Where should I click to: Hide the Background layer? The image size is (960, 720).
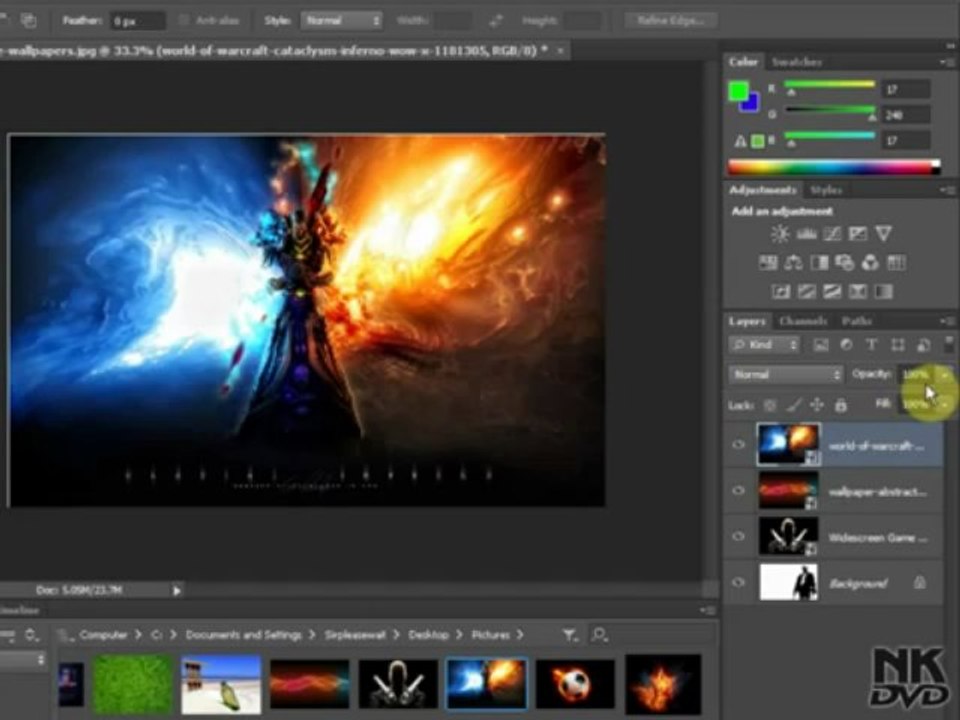(x=739, y=582)
